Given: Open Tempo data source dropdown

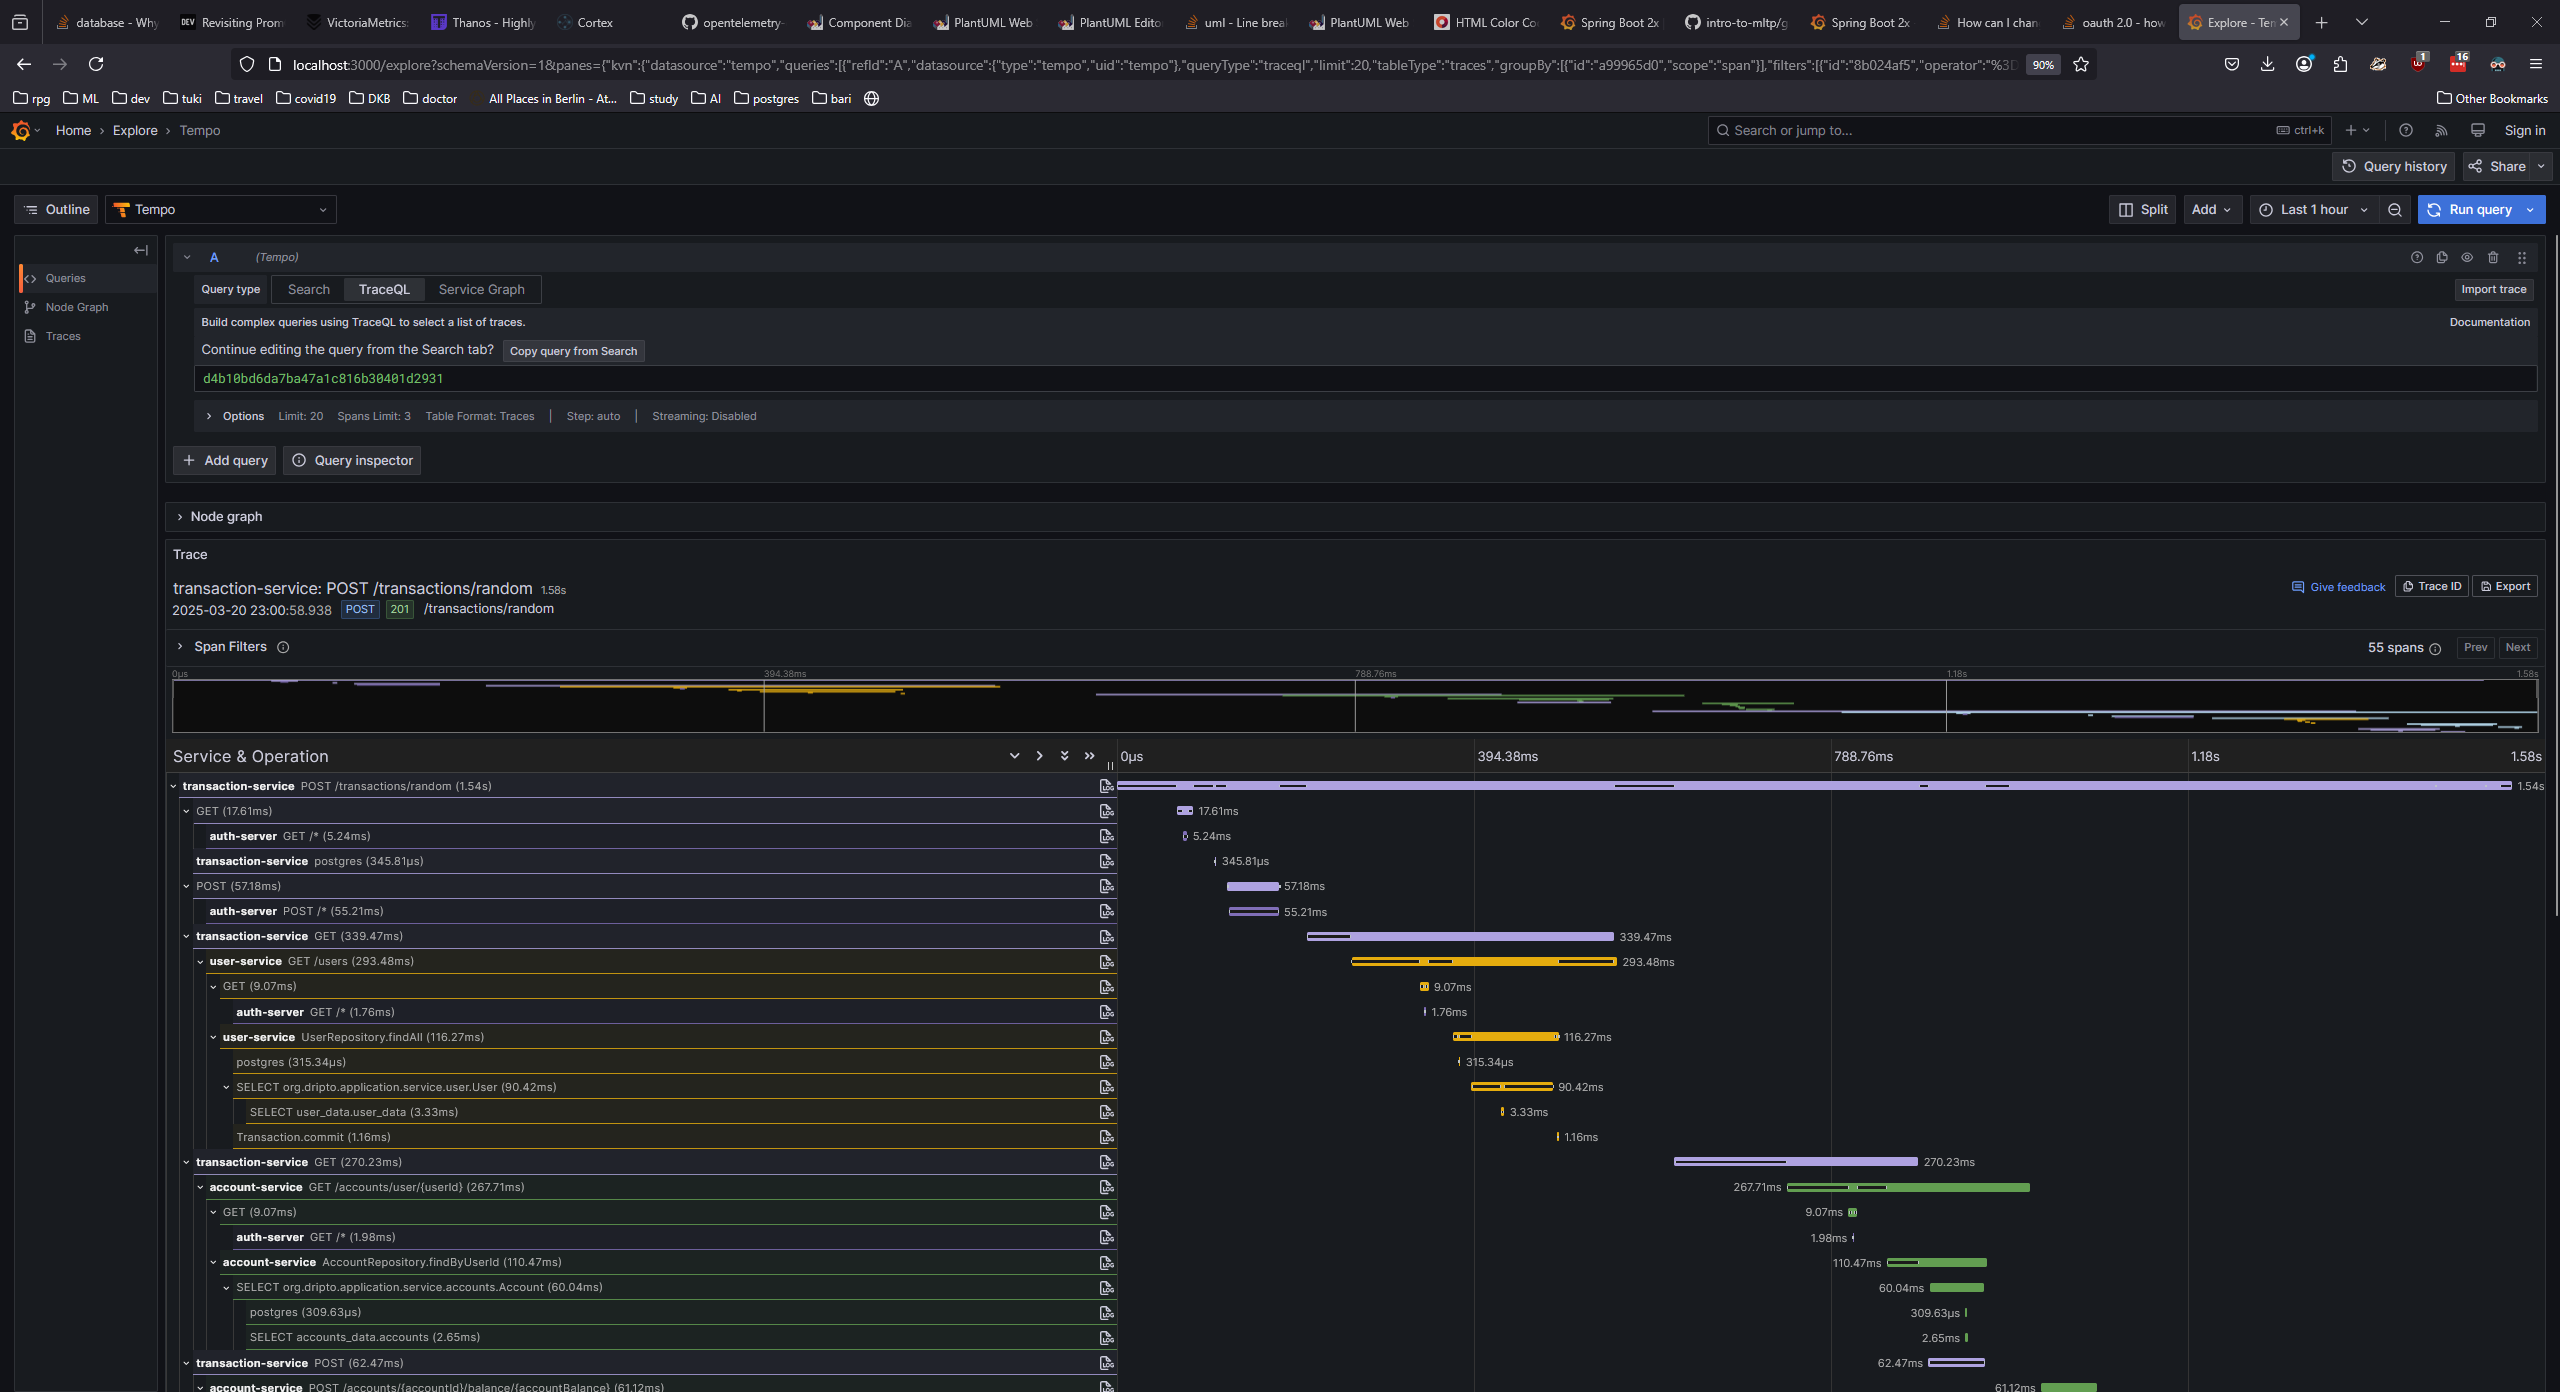Looking at the screenshot, I should (220, 210).
